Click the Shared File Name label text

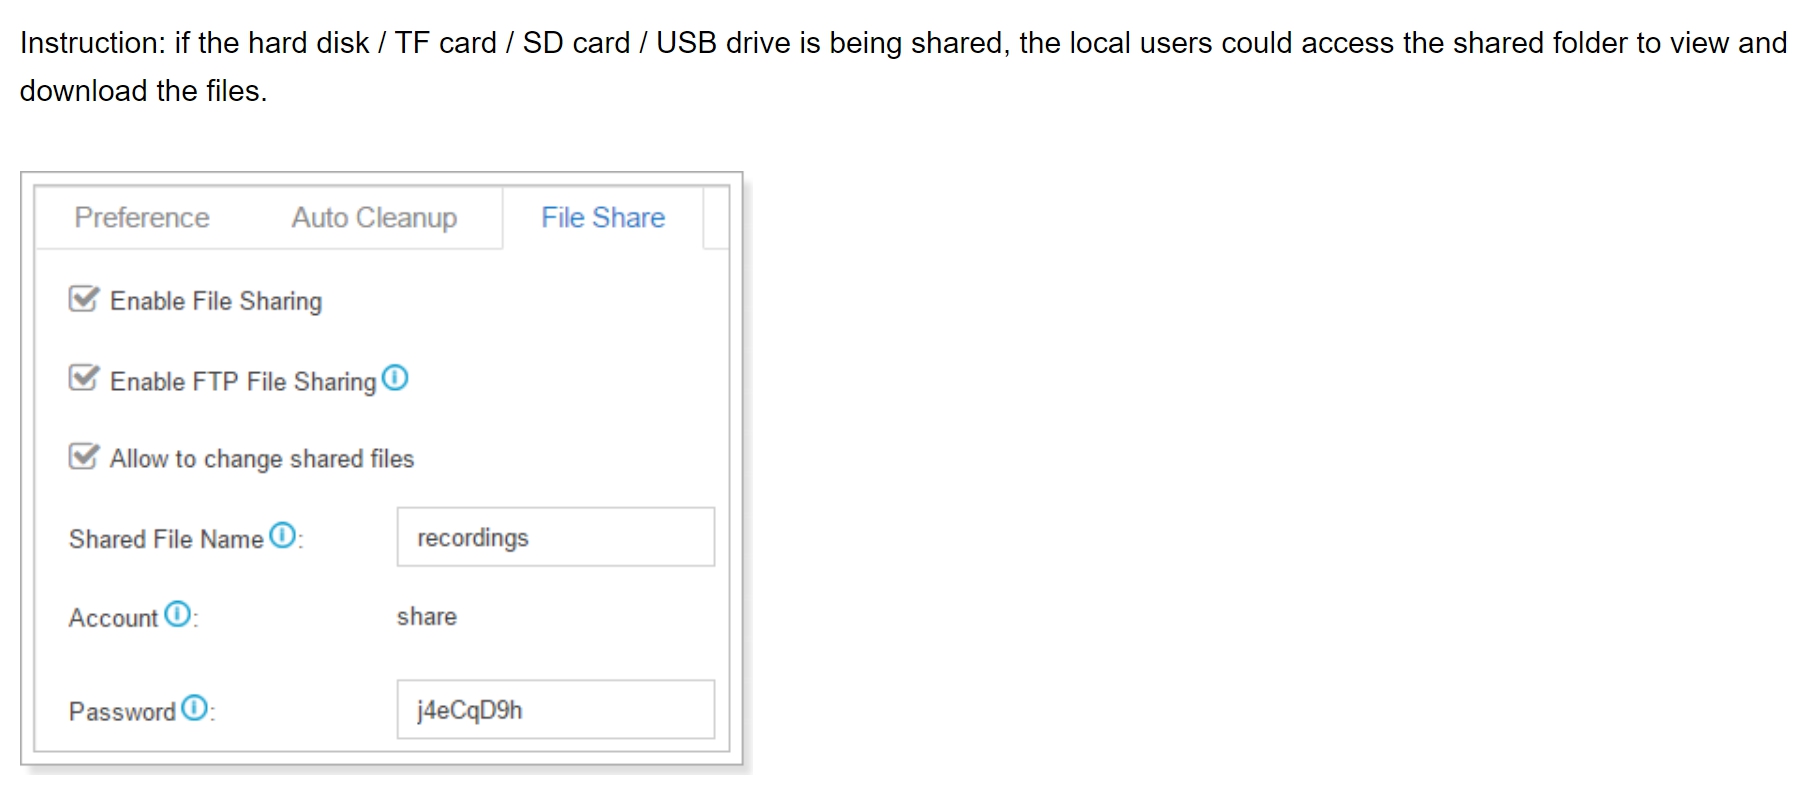pos(166,539)
